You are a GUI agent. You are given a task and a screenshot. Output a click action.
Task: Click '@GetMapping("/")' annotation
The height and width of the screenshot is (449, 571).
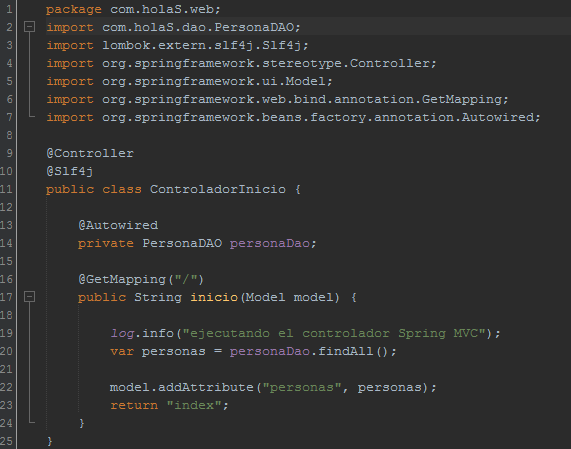coord(141,279)
